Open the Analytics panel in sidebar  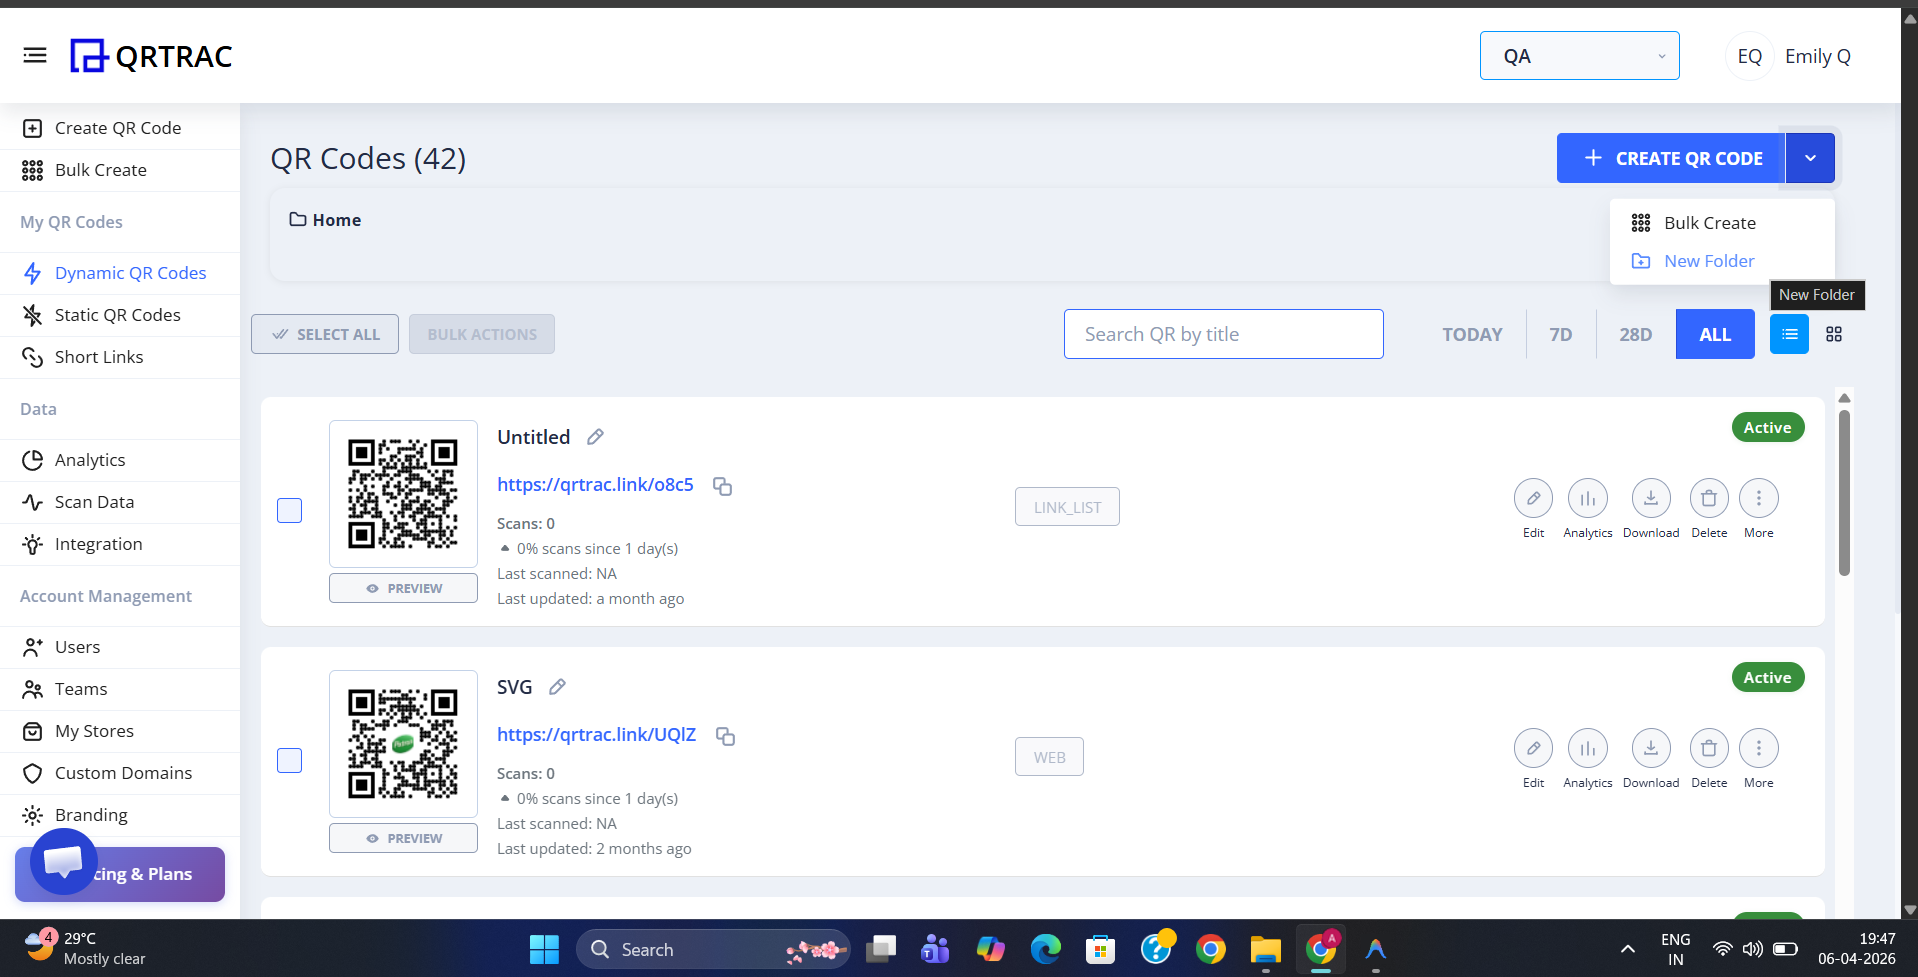pyautogui.click(x=89, y=459)
